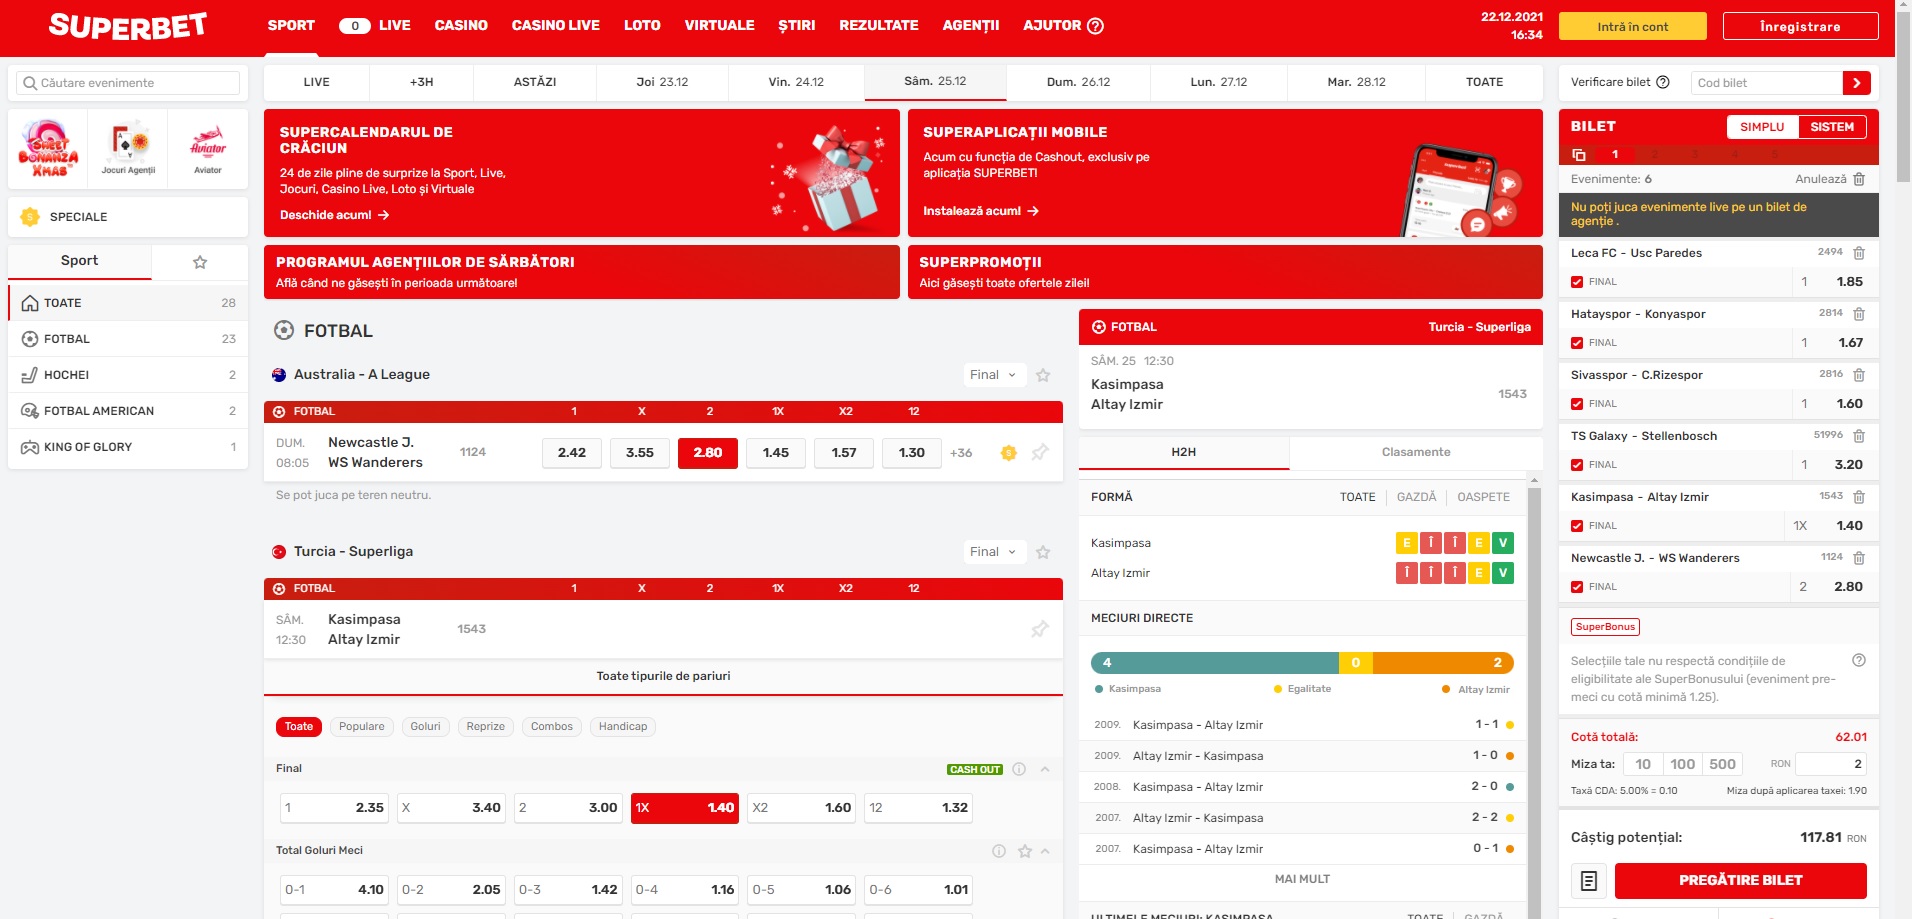1920x919 pixels.
Task: Switch ticket to SIMPLU mode
Action: click(1762, 127)
